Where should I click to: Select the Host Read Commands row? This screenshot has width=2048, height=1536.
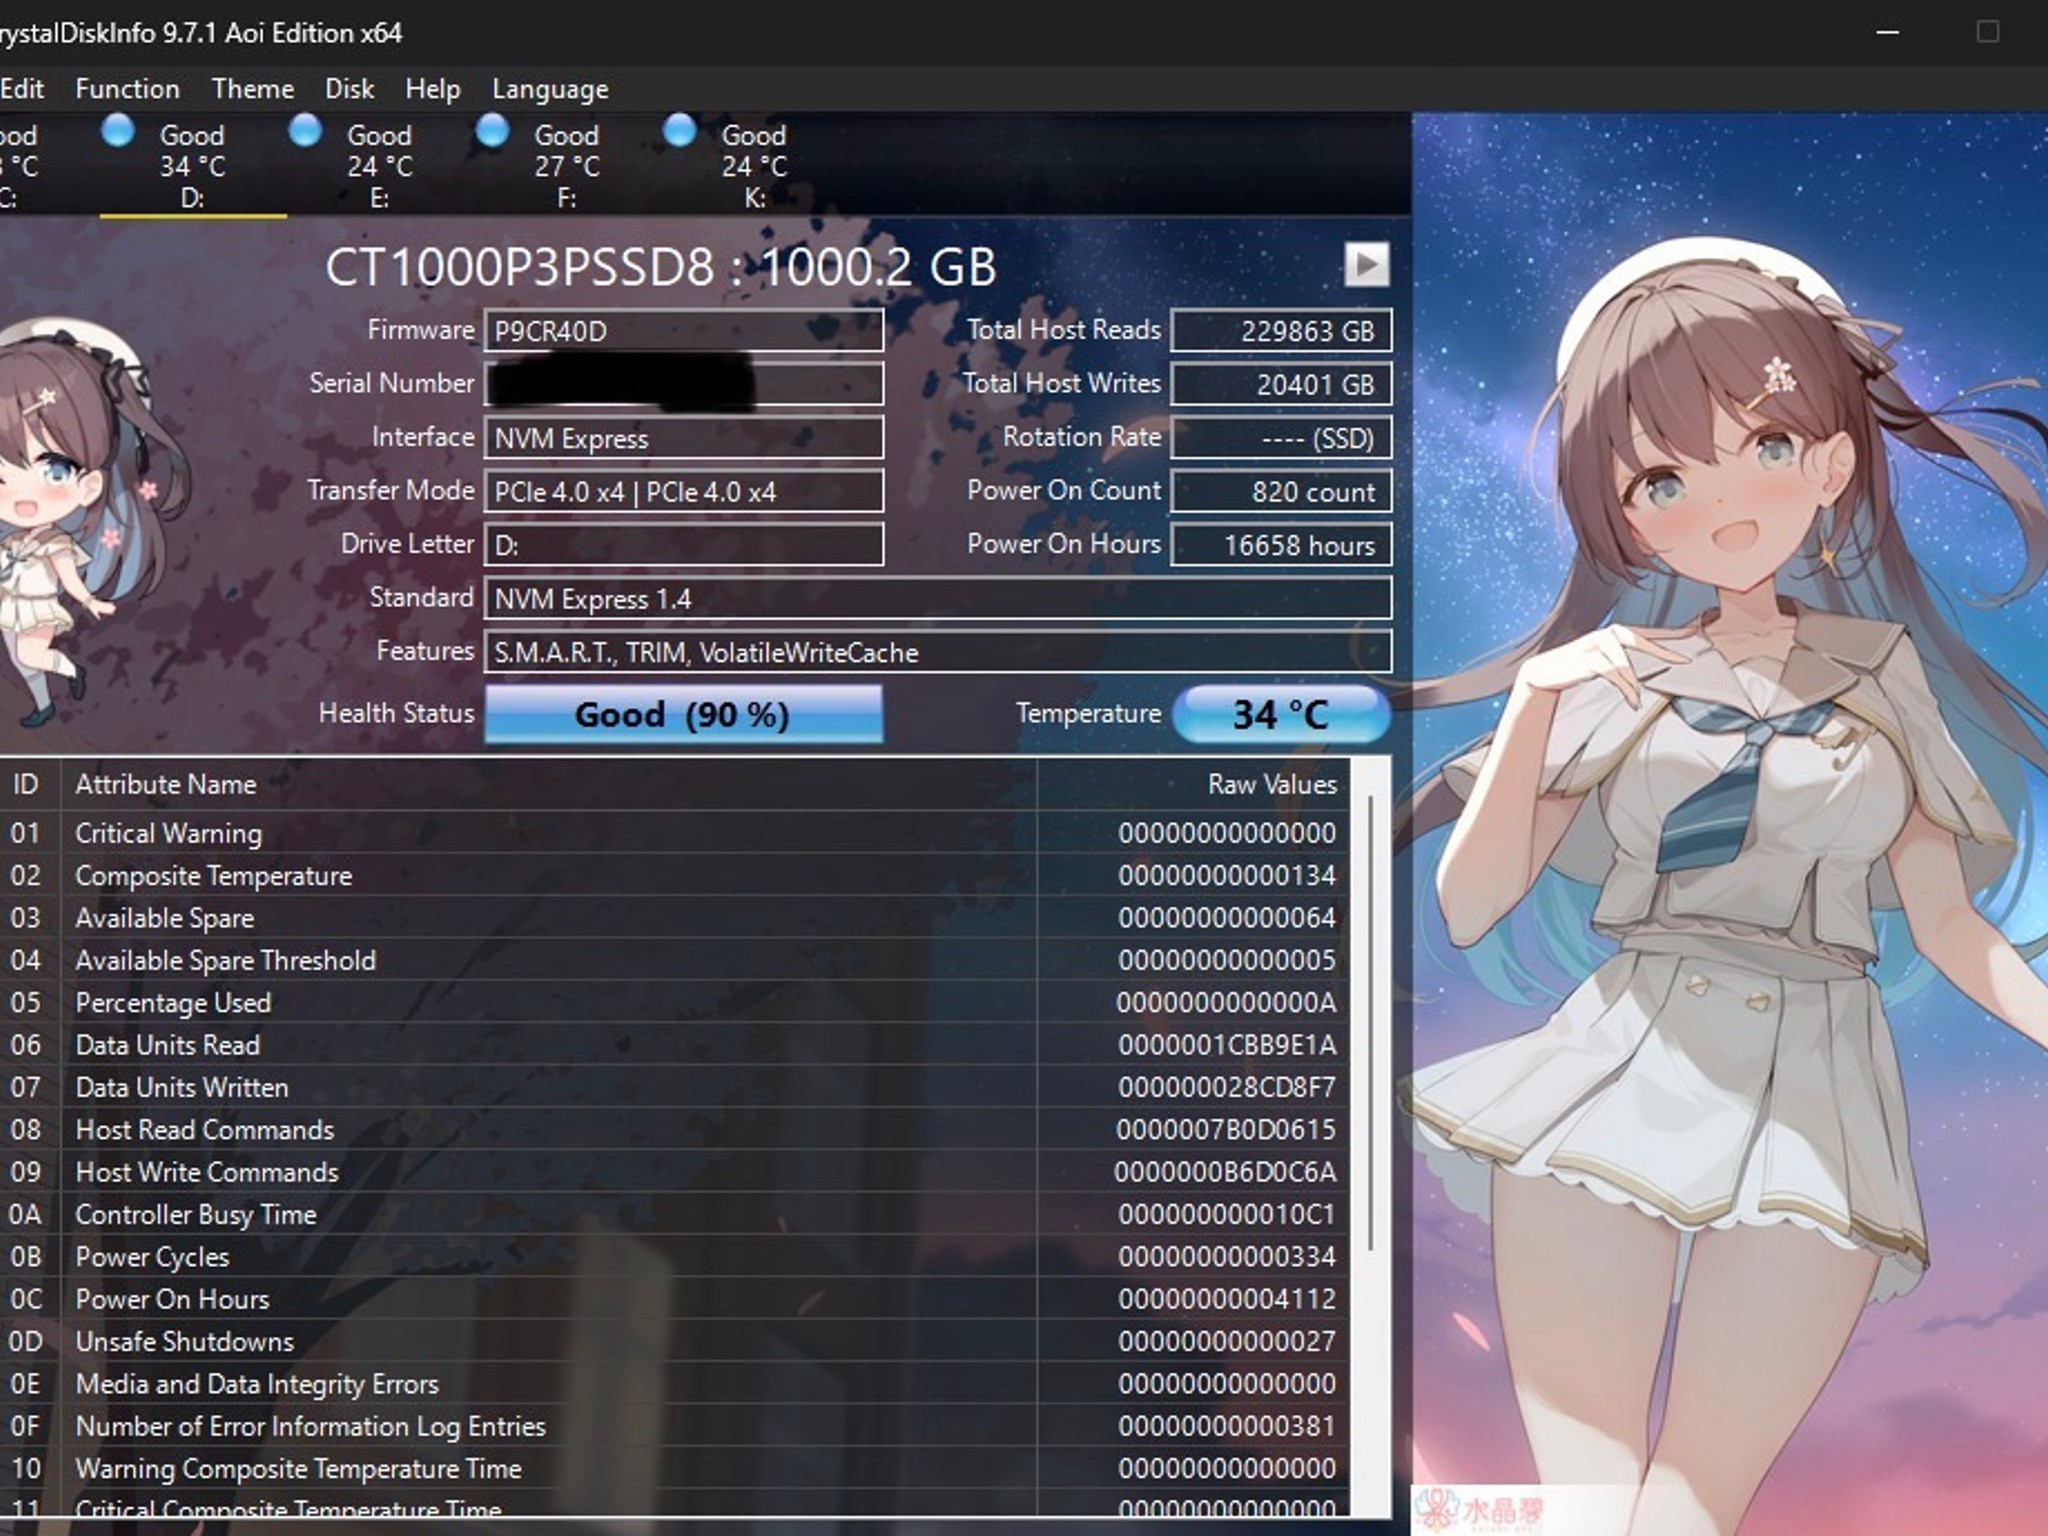(675, 1129)
